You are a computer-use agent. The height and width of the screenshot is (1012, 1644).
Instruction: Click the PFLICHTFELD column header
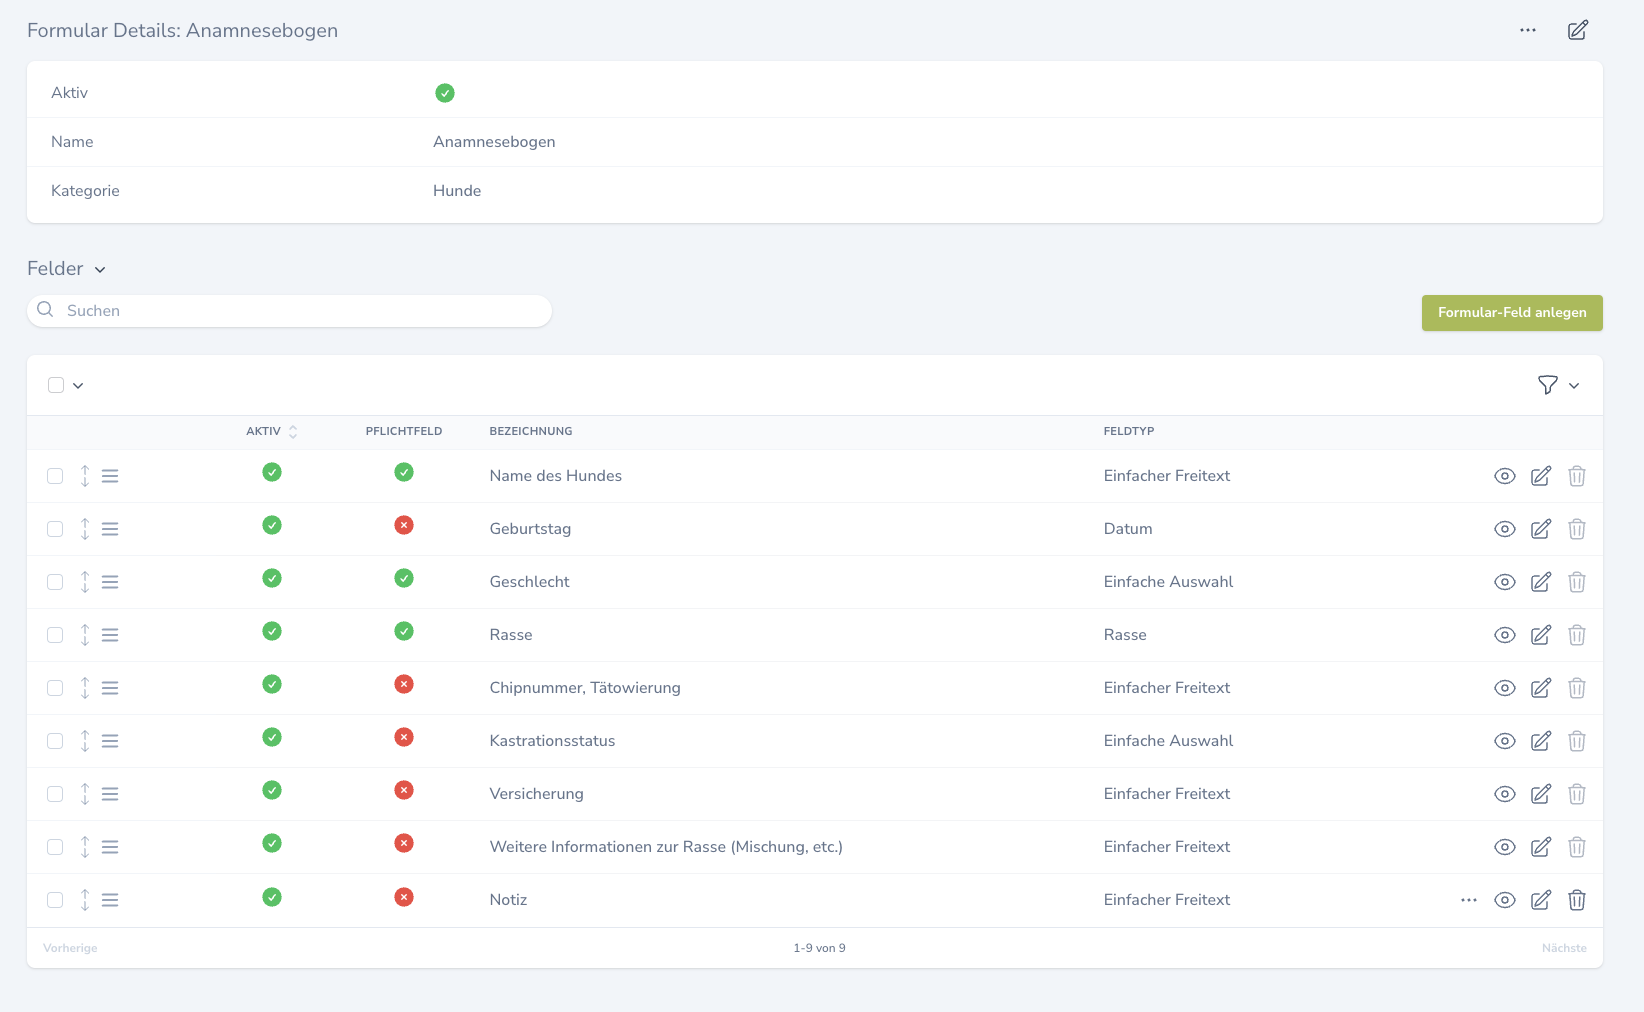(x=404, y=431)
